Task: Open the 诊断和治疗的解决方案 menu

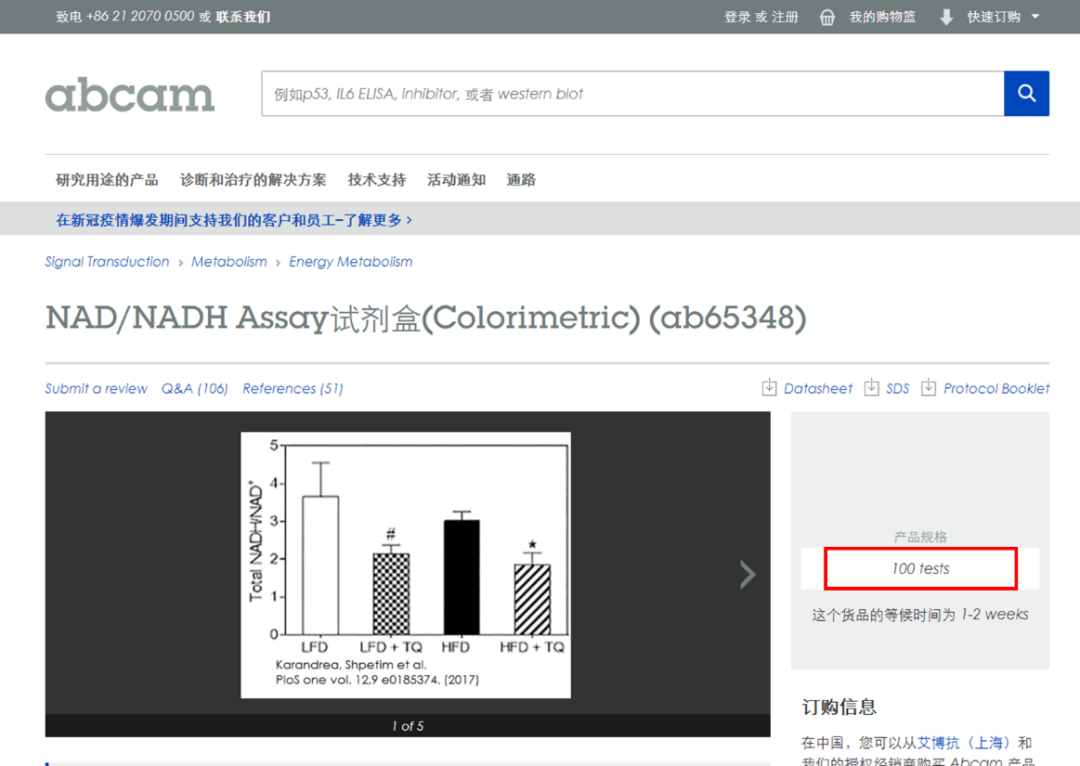Action: (253, 180)
